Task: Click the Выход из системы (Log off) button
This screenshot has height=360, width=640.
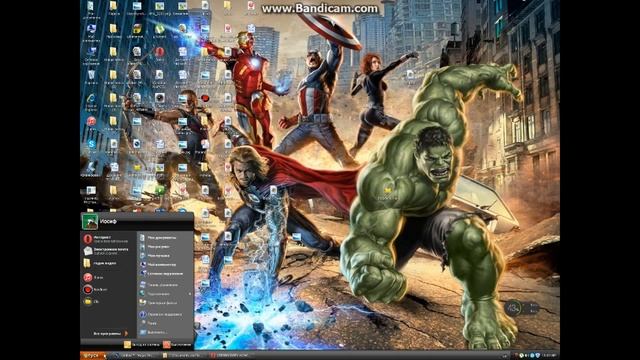Action: [x=142, y=345]
